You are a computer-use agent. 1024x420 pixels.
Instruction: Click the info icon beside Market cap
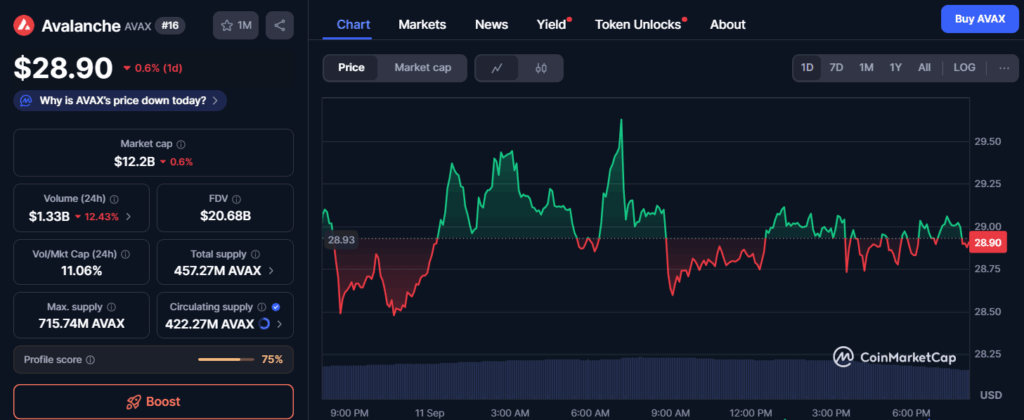click(181, 144)
